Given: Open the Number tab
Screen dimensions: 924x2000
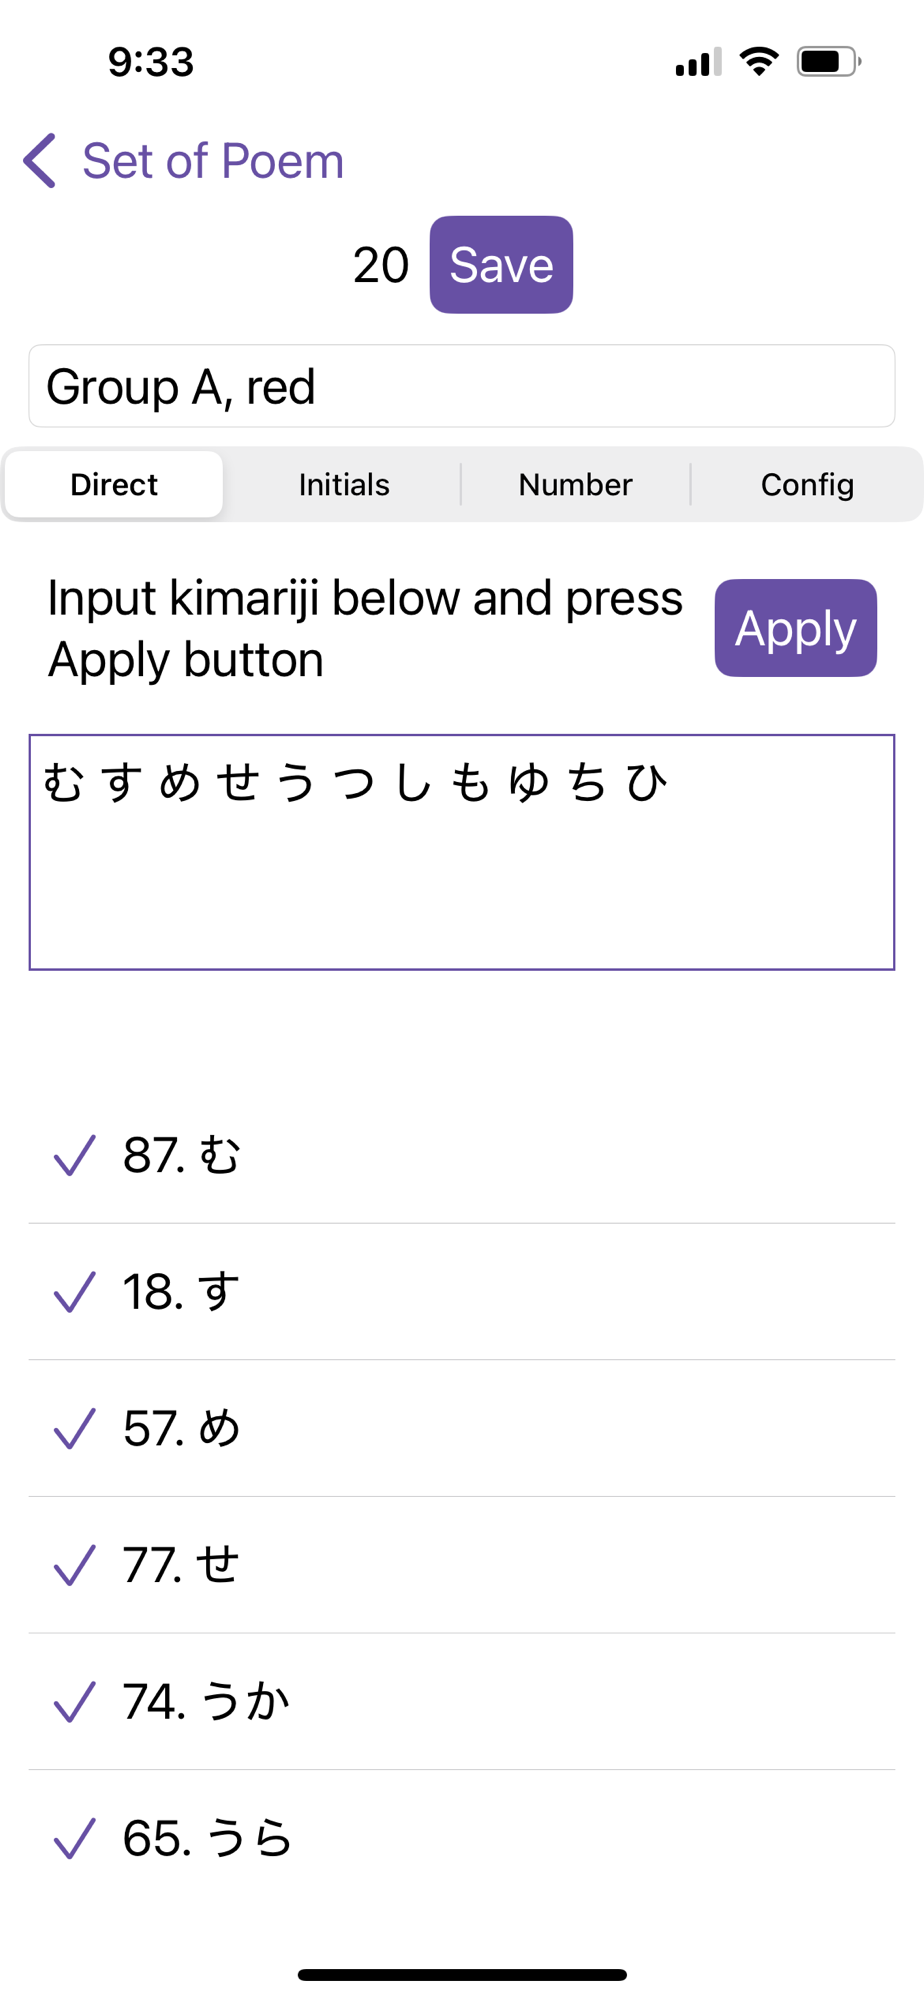Looking at the screenshot, I should click(x=575, y=485).
